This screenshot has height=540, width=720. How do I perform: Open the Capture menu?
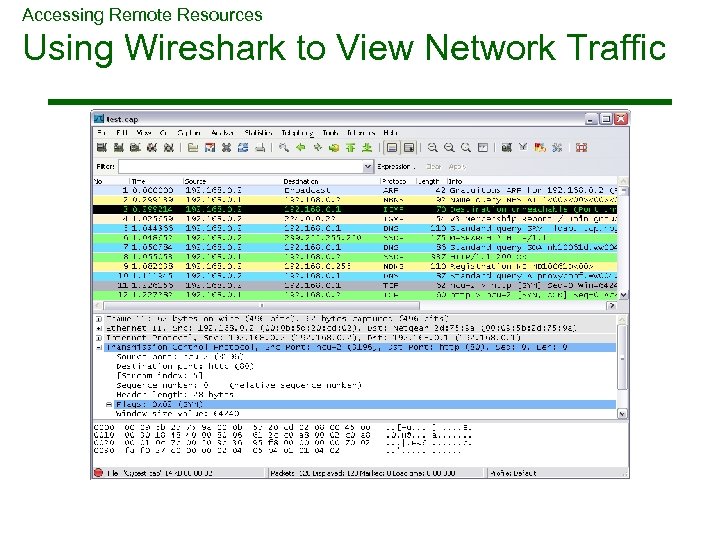tap(189, 133)
